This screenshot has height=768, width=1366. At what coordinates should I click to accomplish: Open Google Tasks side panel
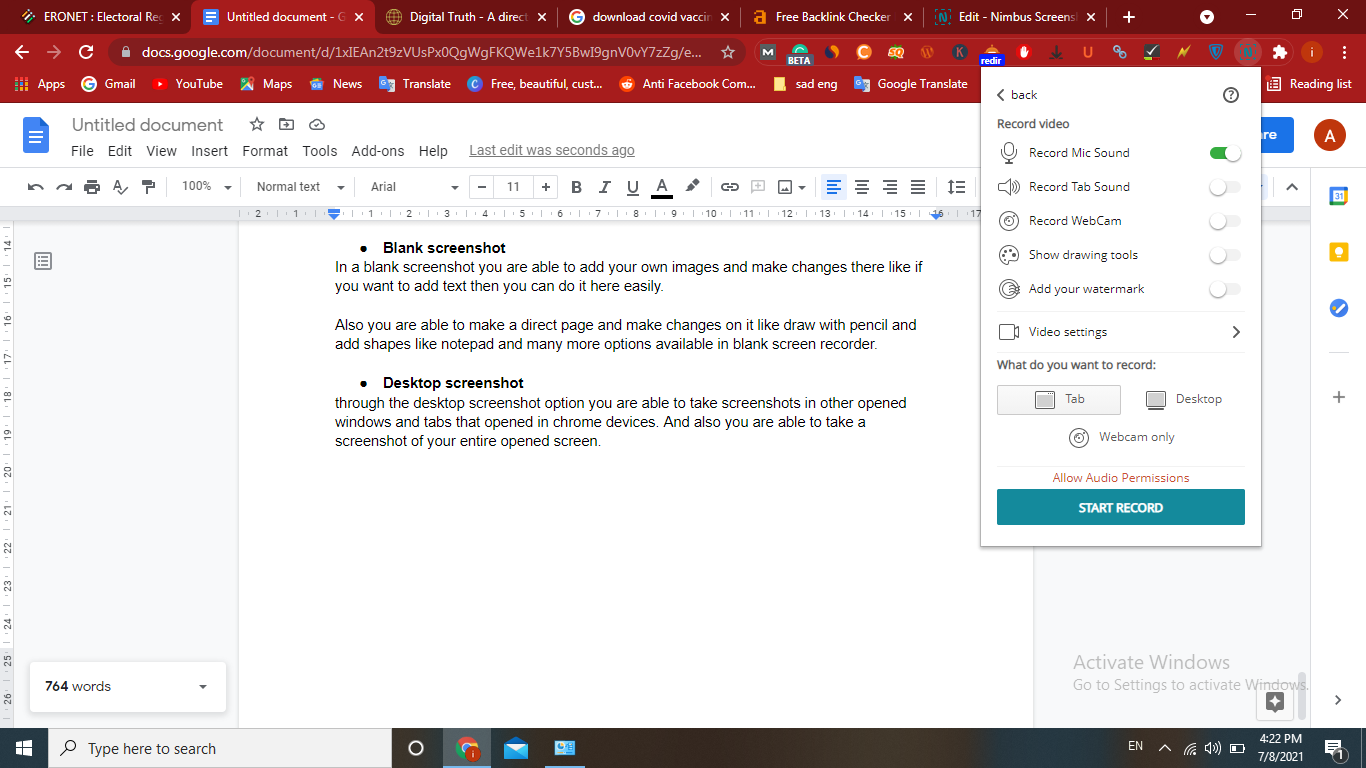tap(1339, 308)
